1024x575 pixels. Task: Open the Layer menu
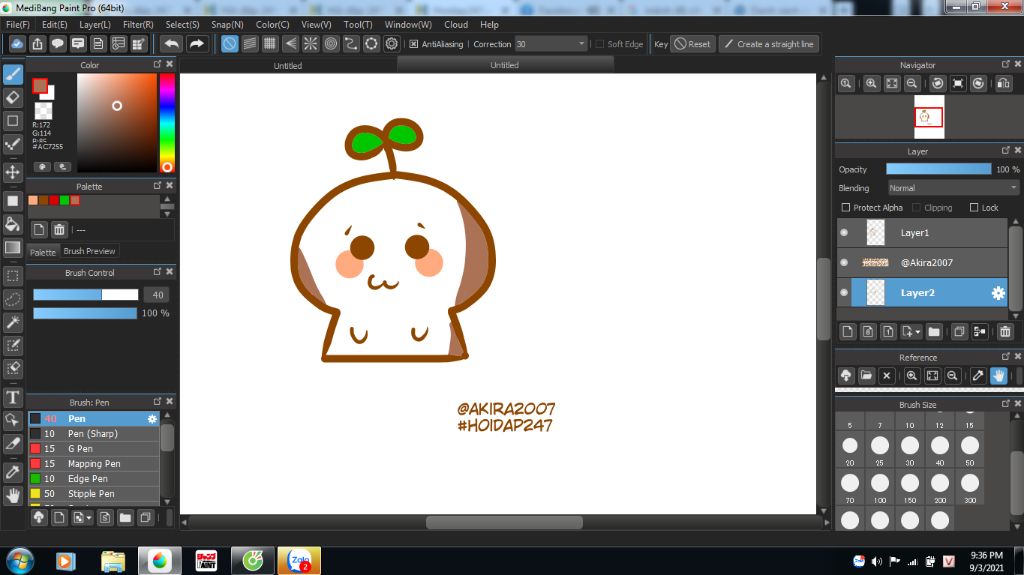coord(95,24)
